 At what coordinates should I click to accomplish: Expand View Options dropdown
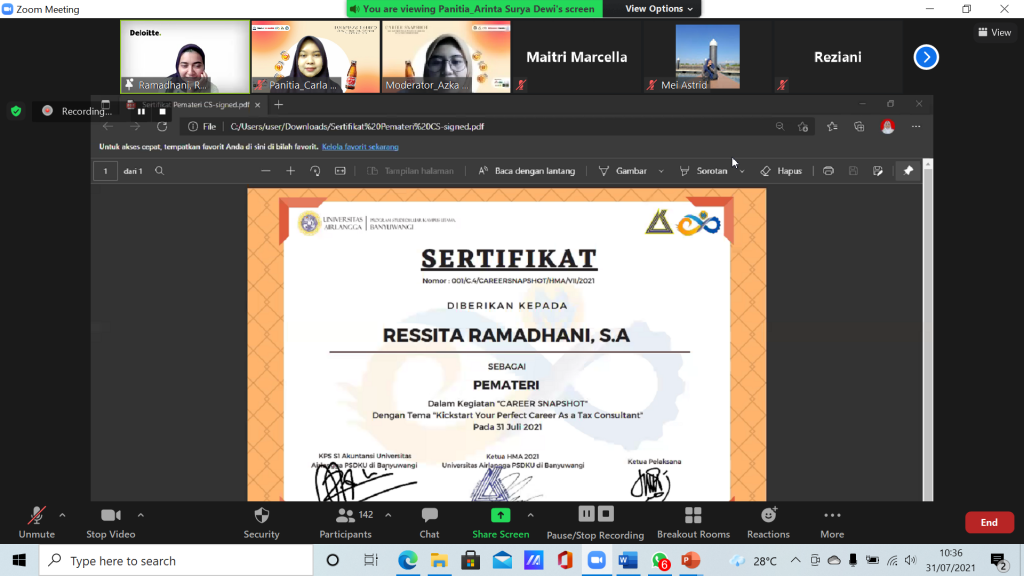pos(658,8)
